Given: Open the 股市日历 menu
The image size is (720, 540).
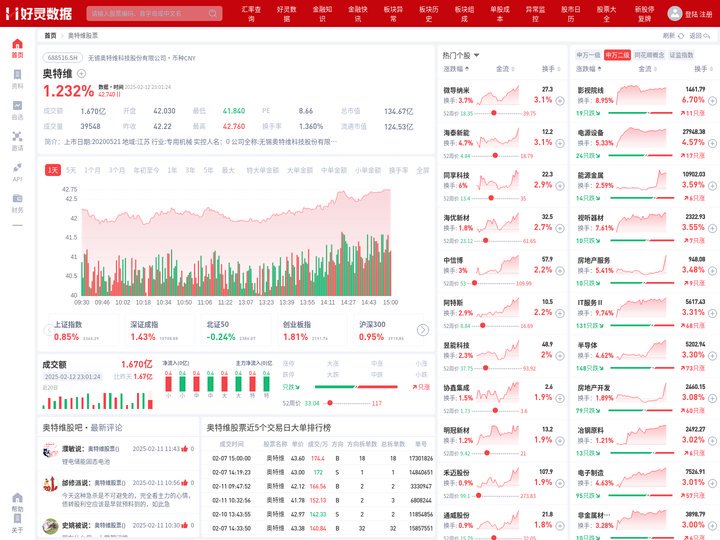Looking at the screenshot, I should 571,14.
